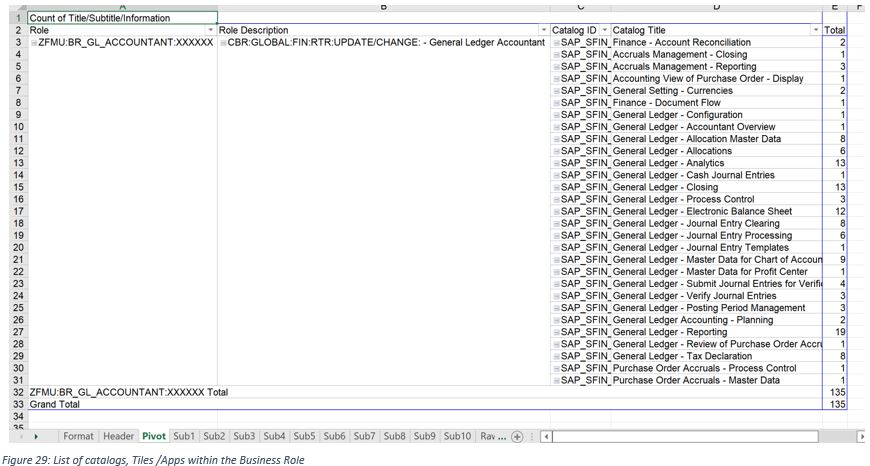Image resolution: width=870 pixels, height=466 pixels.
Task: Select 'Accruals Management - Closing' cell
Action: point(716,54)
